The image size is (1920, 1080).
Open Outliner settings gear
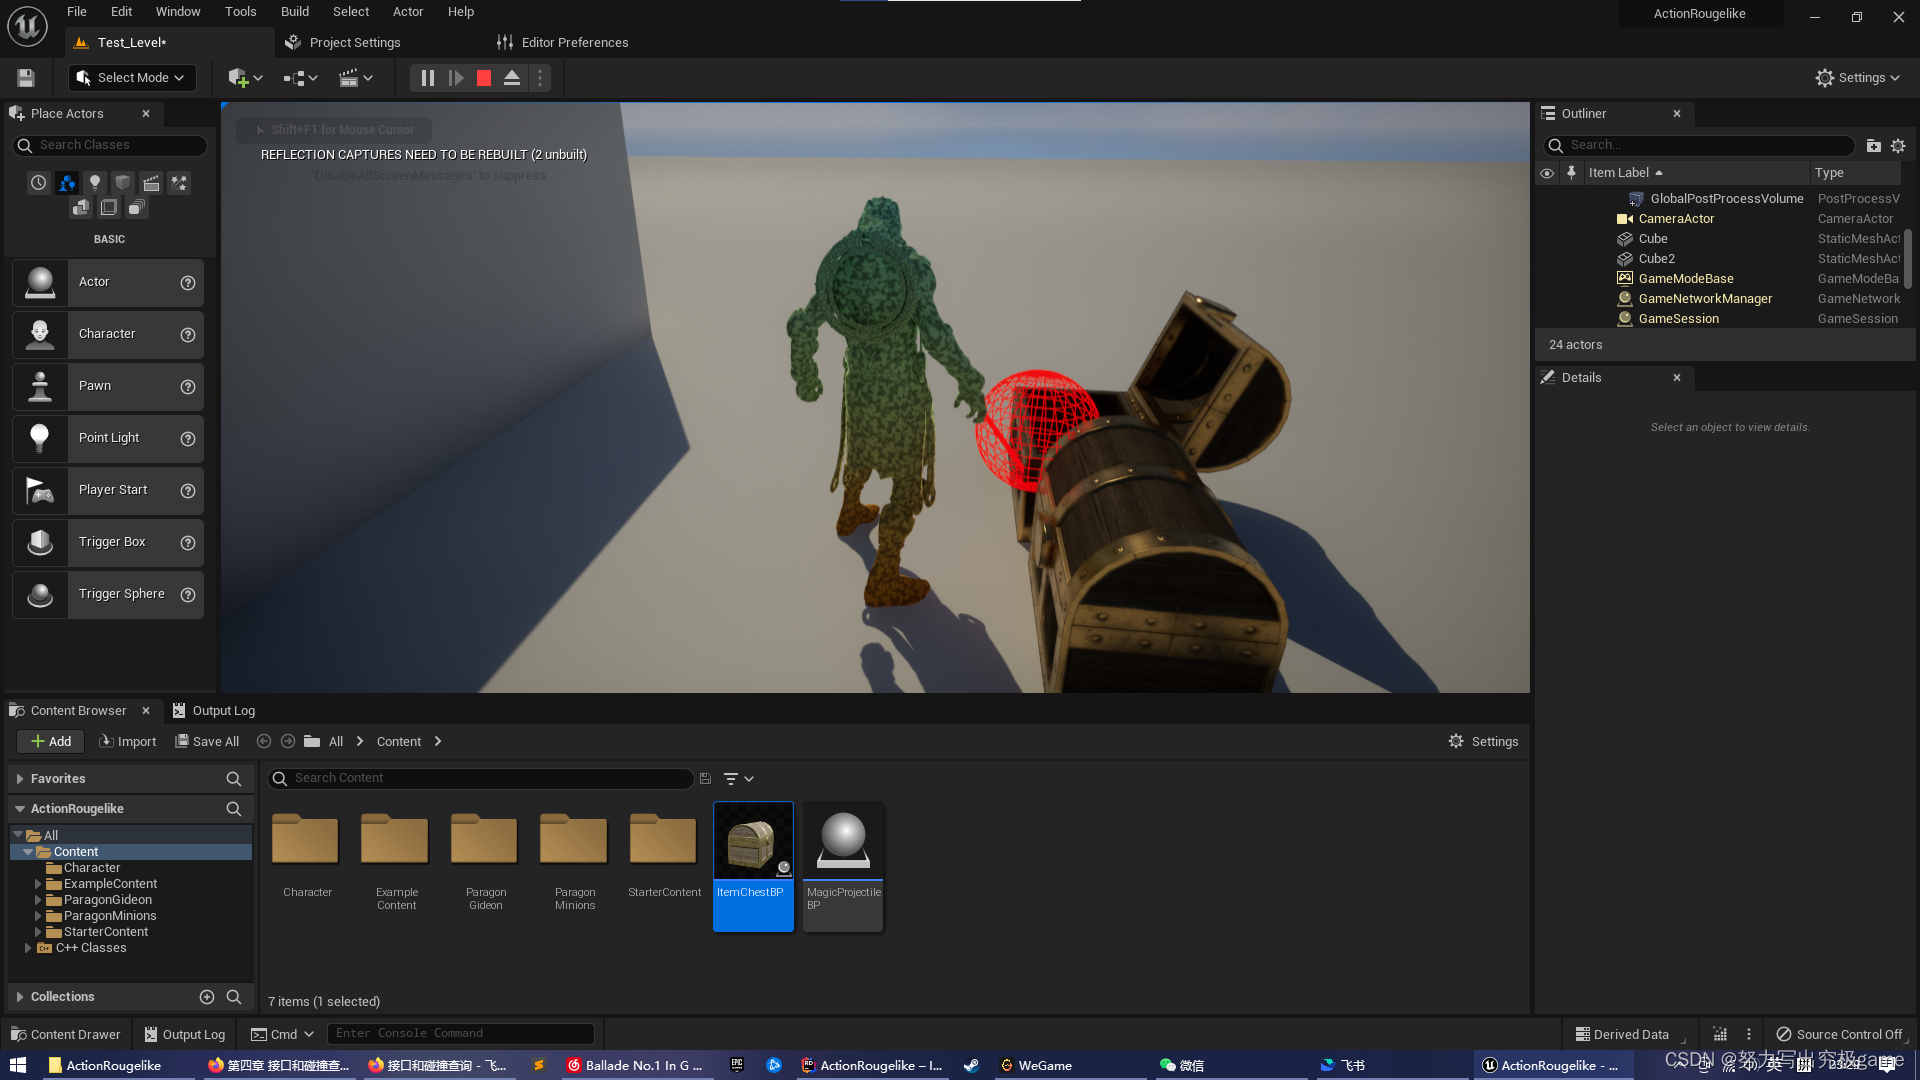(1898, 146)
